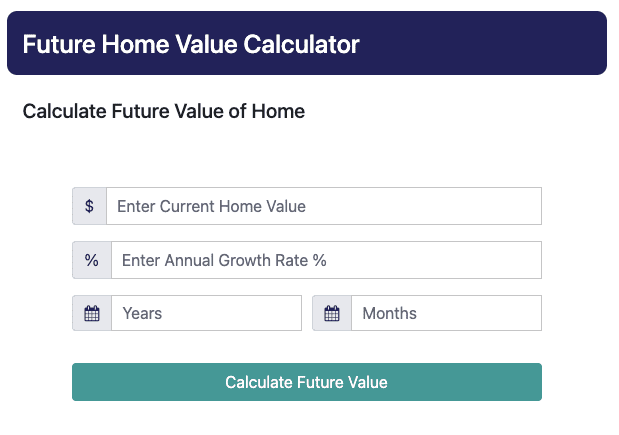Select the Months input box
The width and height of the screenshot is (619, 435).
coord(446,313)
